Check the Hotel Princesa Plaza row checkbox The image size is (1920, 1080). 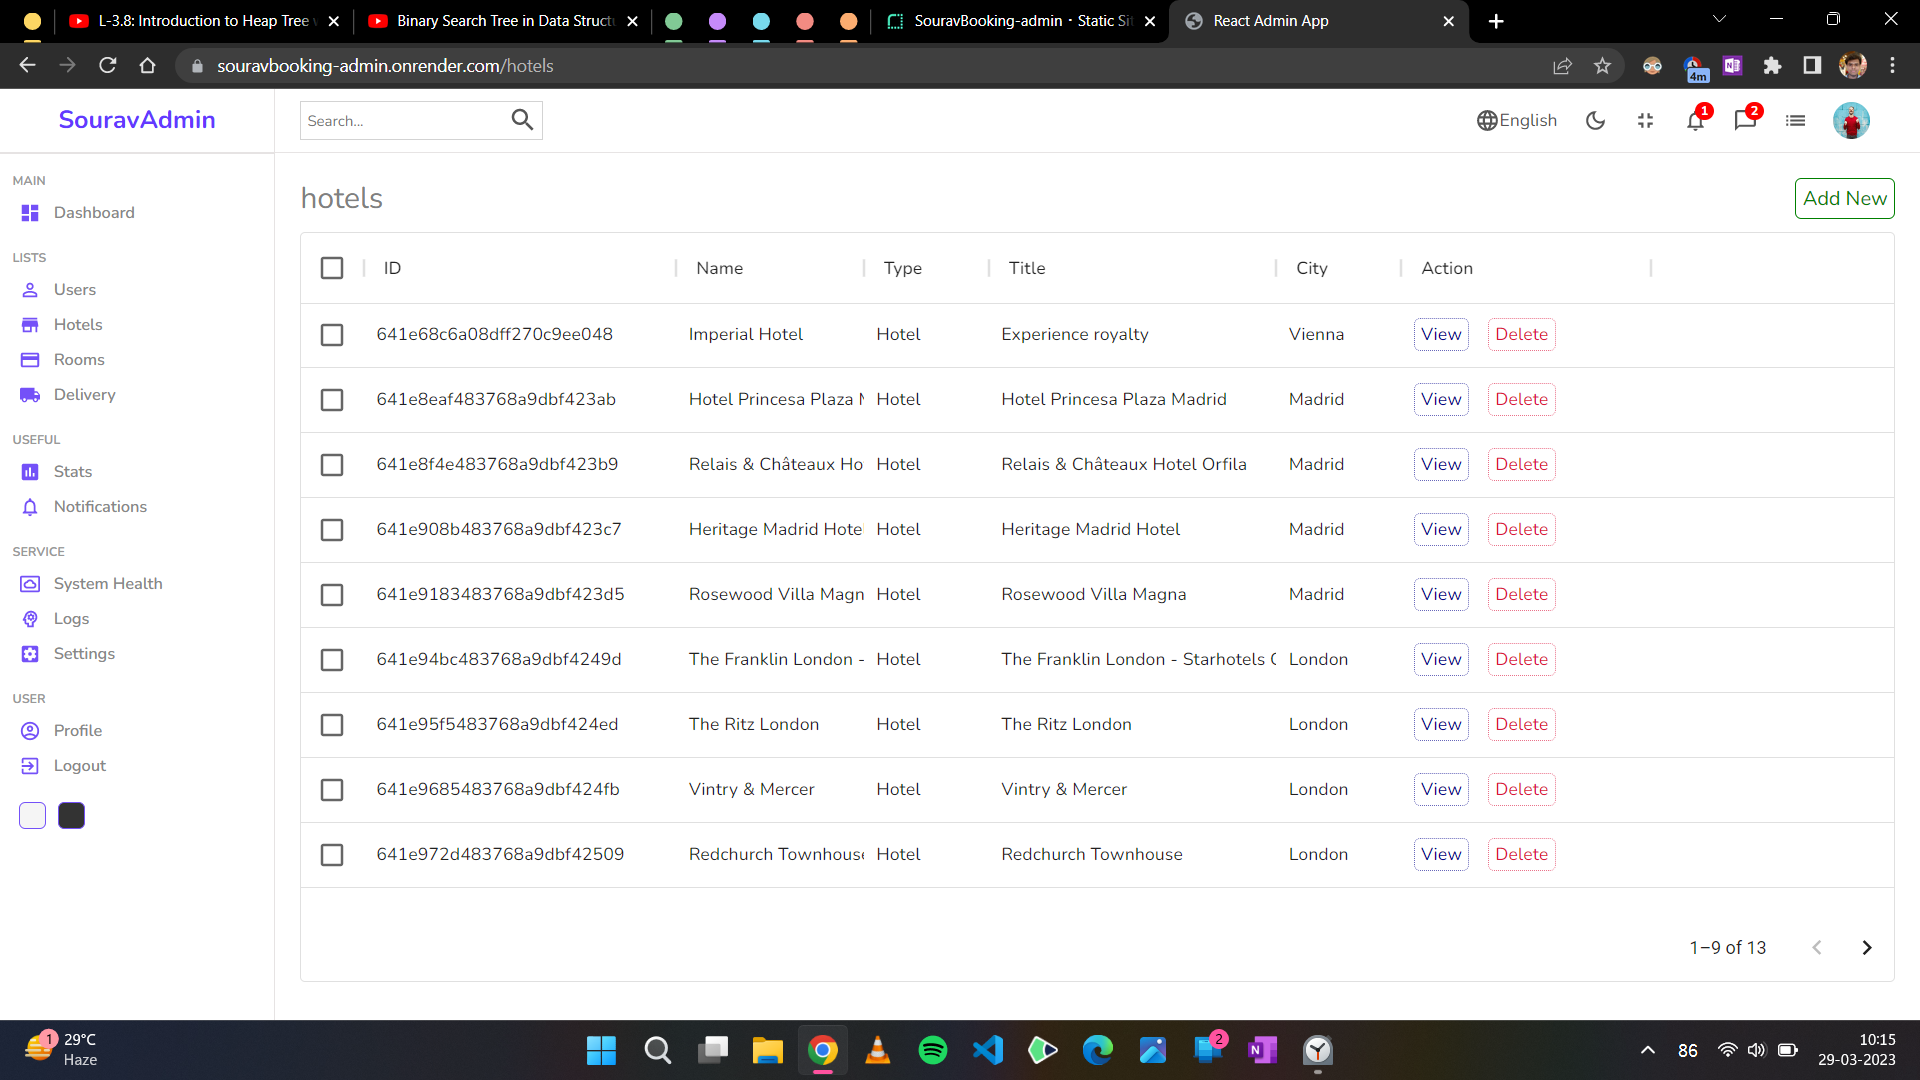[332, 399]
